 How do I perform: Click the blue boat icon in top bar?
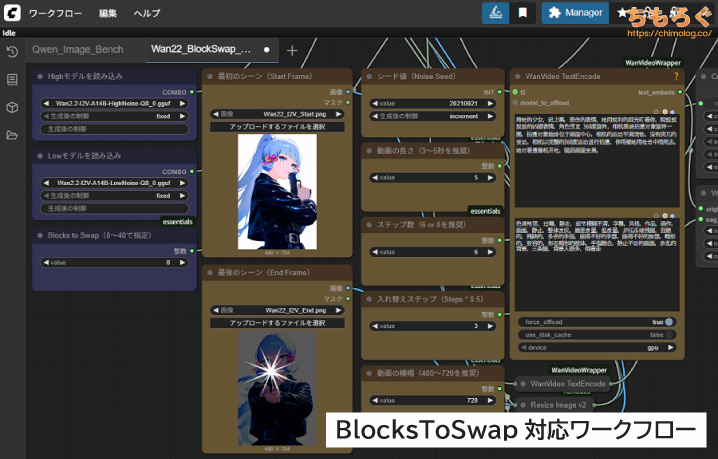coord(495,13)
